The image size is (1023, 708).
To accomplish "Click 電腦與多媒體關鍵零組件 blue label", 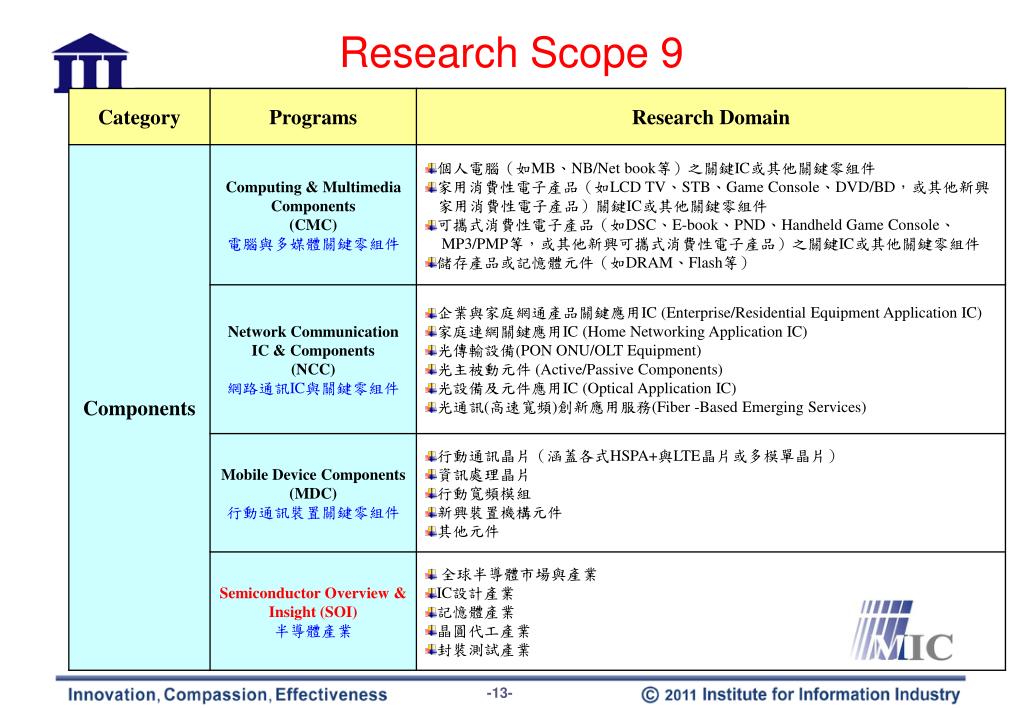I will [313, 244].
